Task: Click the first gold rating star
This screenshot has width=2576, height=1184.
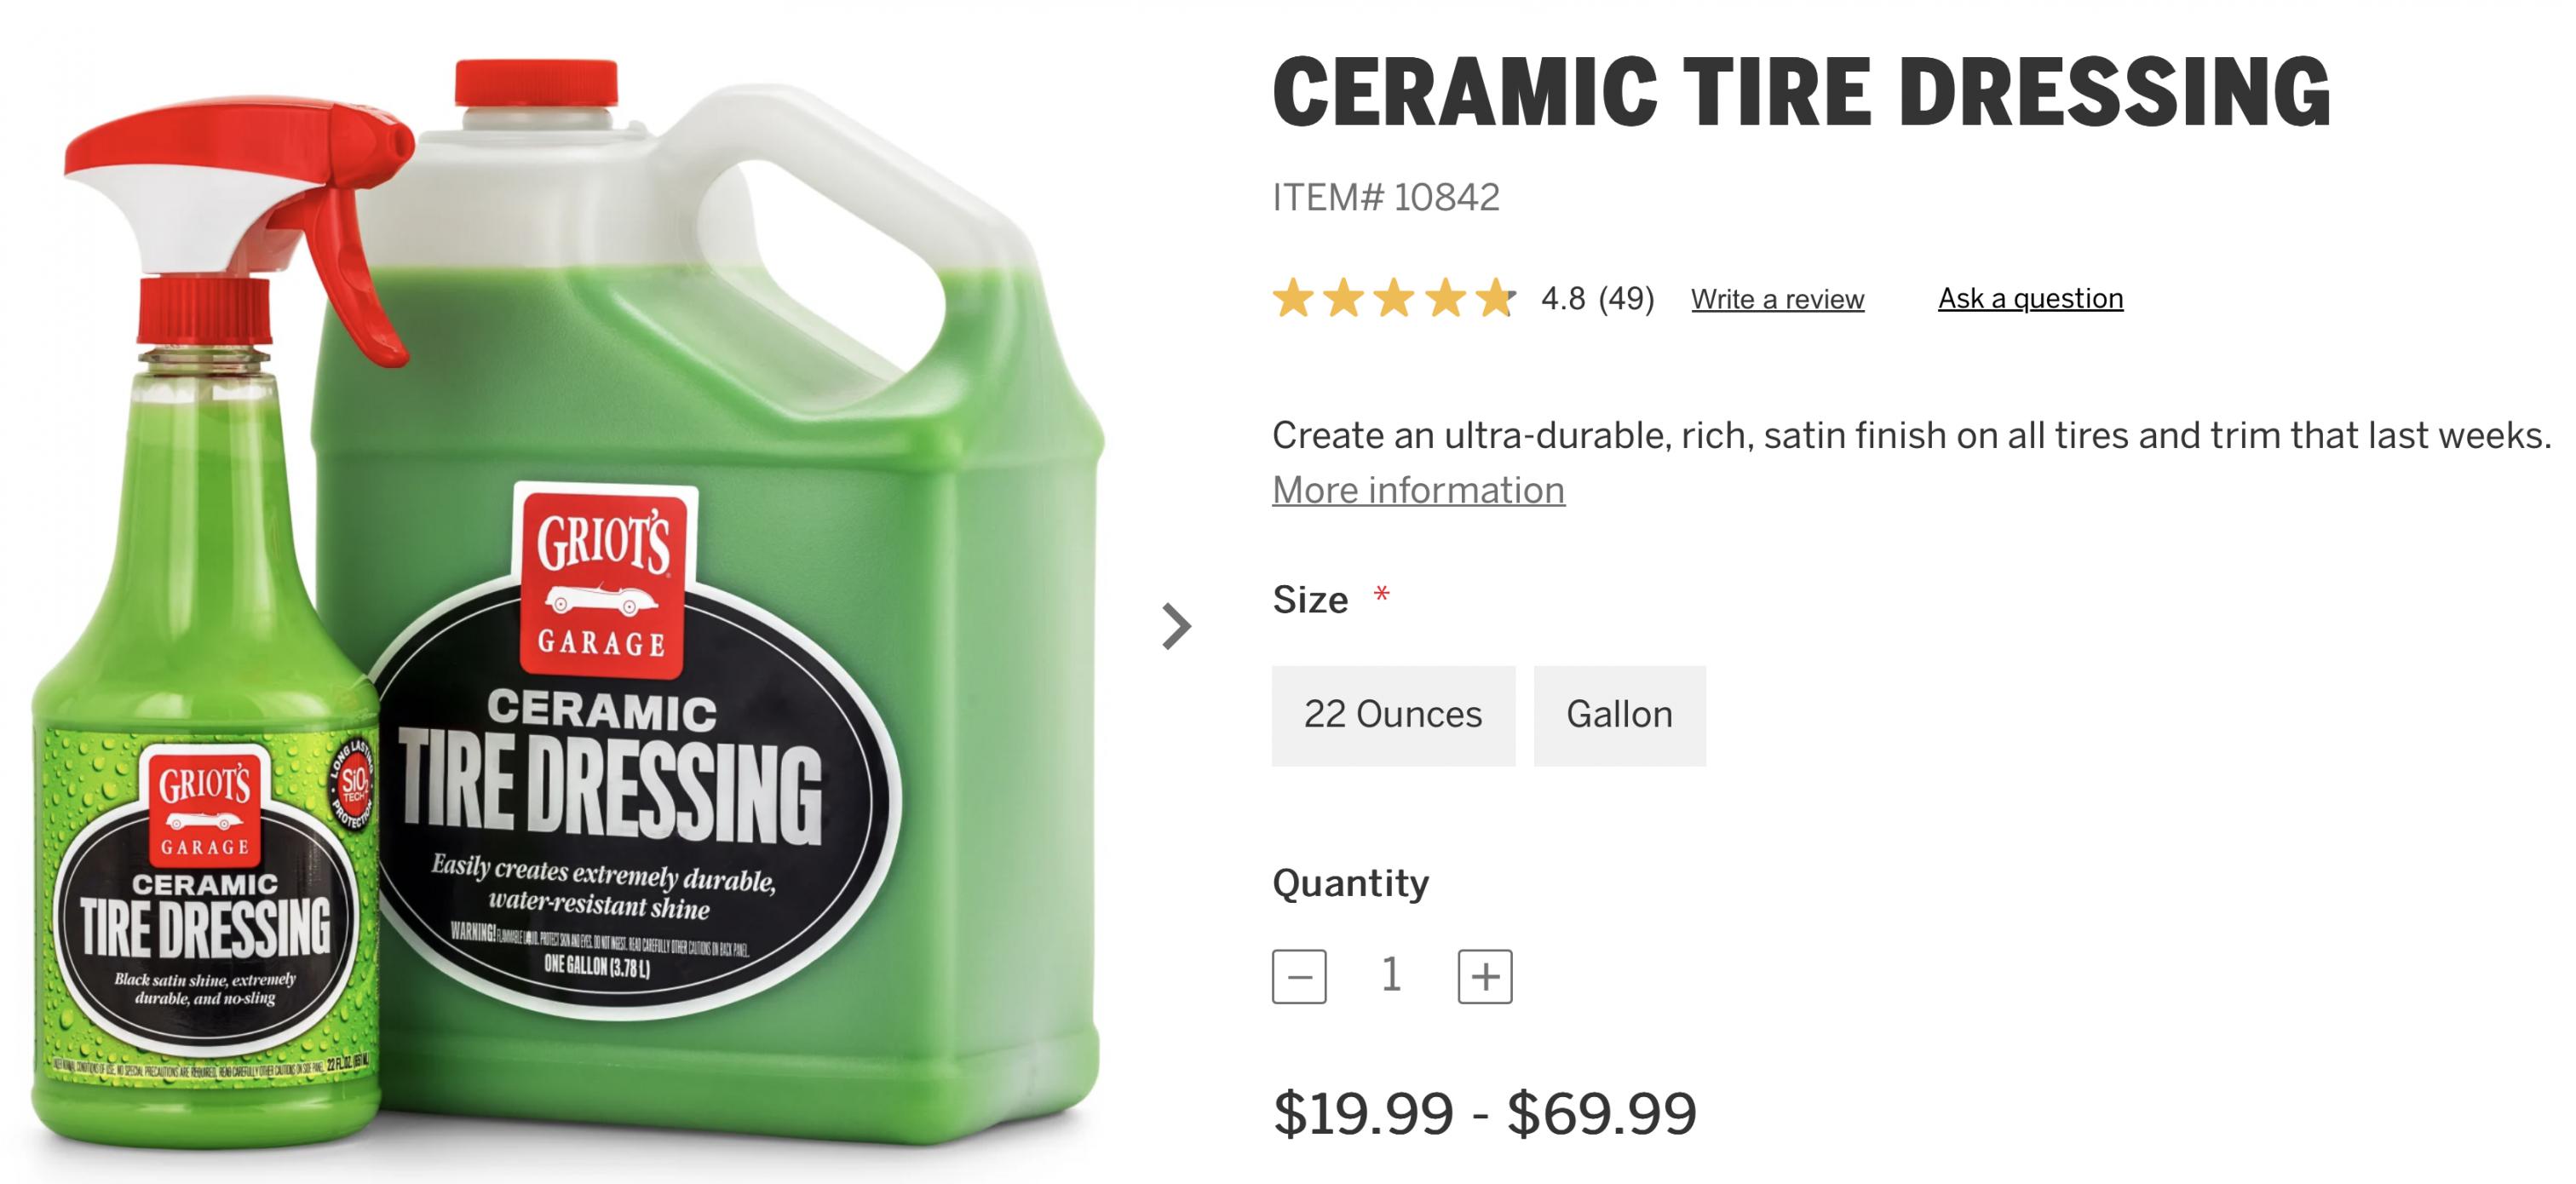Action: 1293,298
